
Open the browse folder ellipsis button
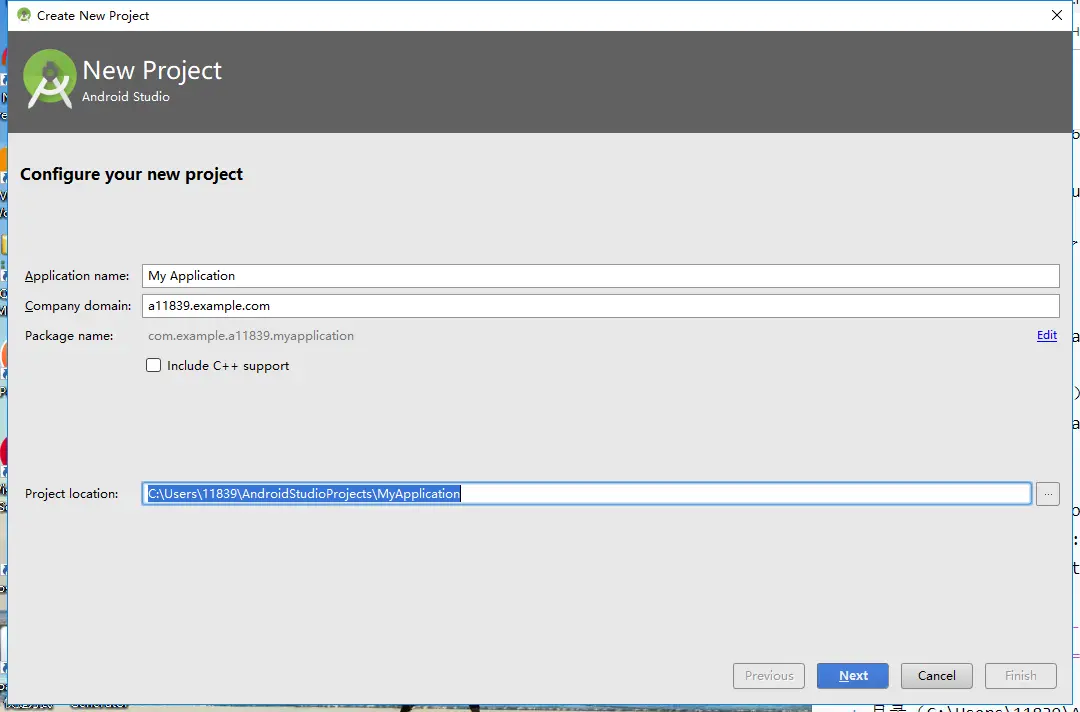coord(1048,494)
